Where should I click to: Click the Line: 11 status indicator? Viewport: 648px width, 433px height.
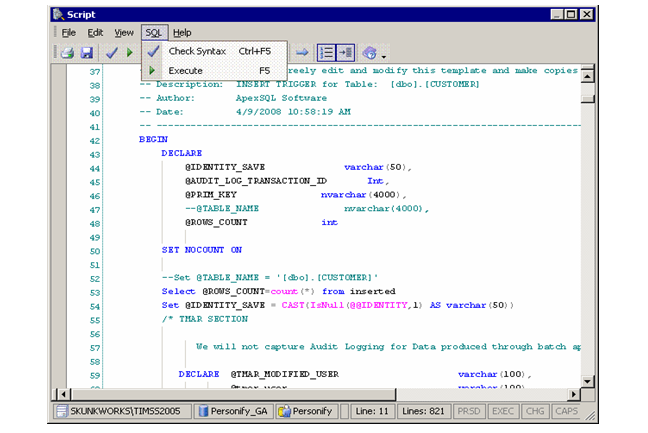click(372, 411)
